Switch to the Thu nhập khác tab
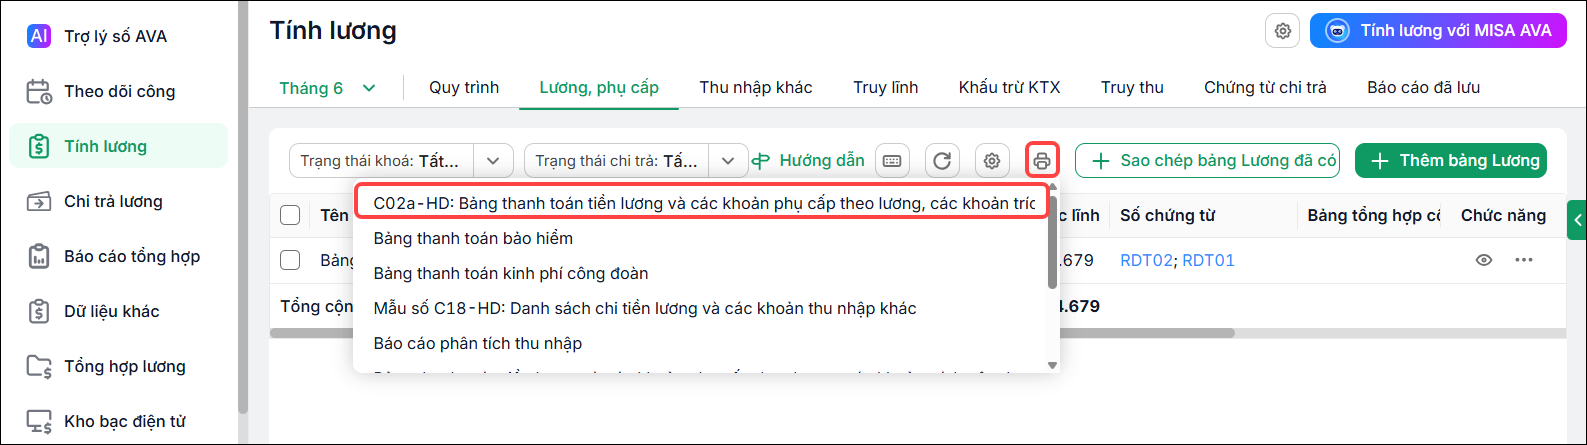 [756, 88]
